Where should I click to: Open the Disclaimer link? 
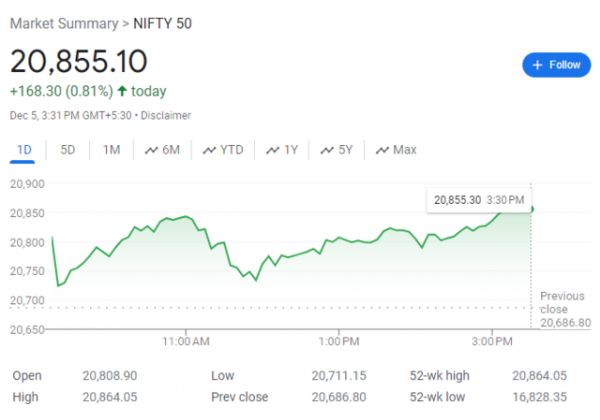pyautogui.click(x=165, y=115)
